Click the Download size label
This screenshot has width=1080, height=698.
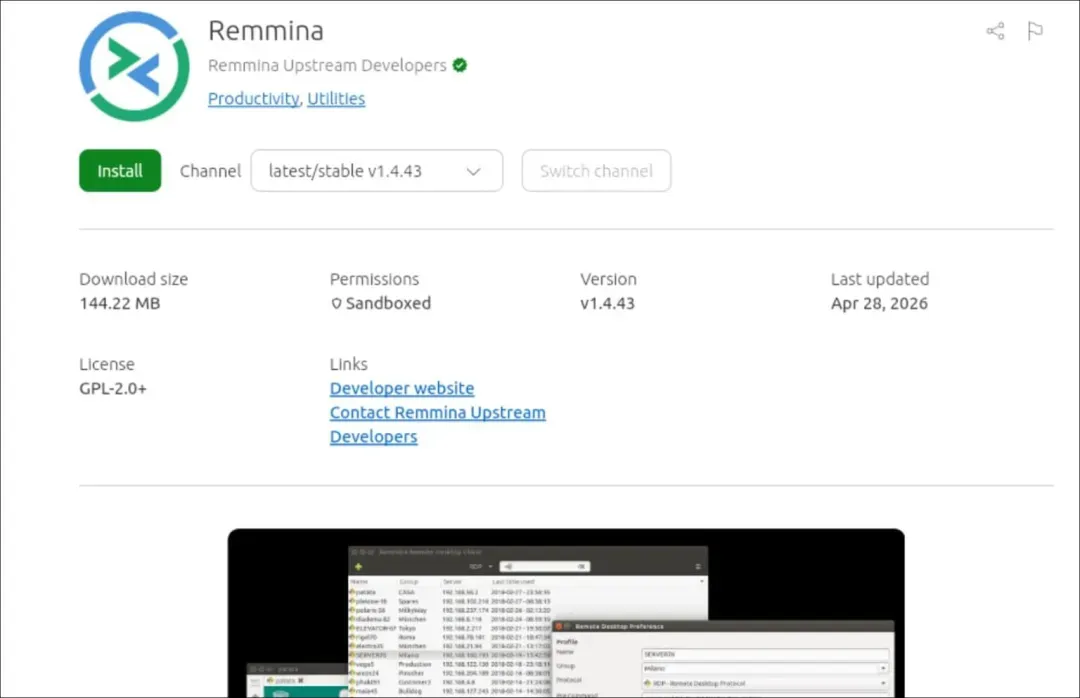pos(134,279)
